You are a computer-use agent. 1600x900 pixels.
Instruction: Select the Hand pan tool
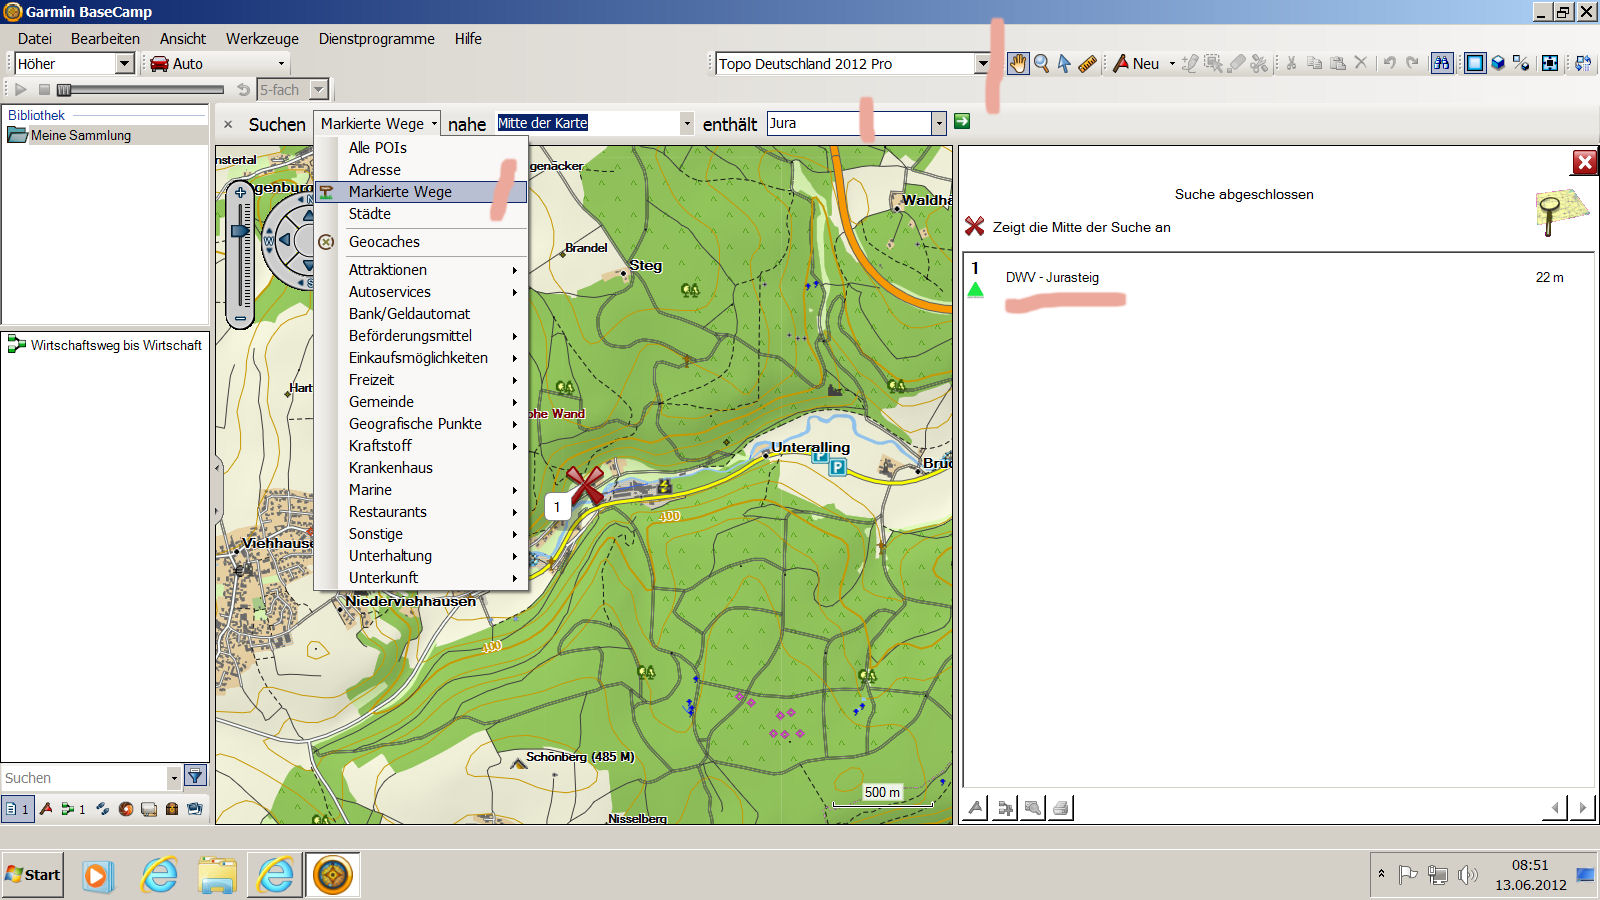point(1018,63)
